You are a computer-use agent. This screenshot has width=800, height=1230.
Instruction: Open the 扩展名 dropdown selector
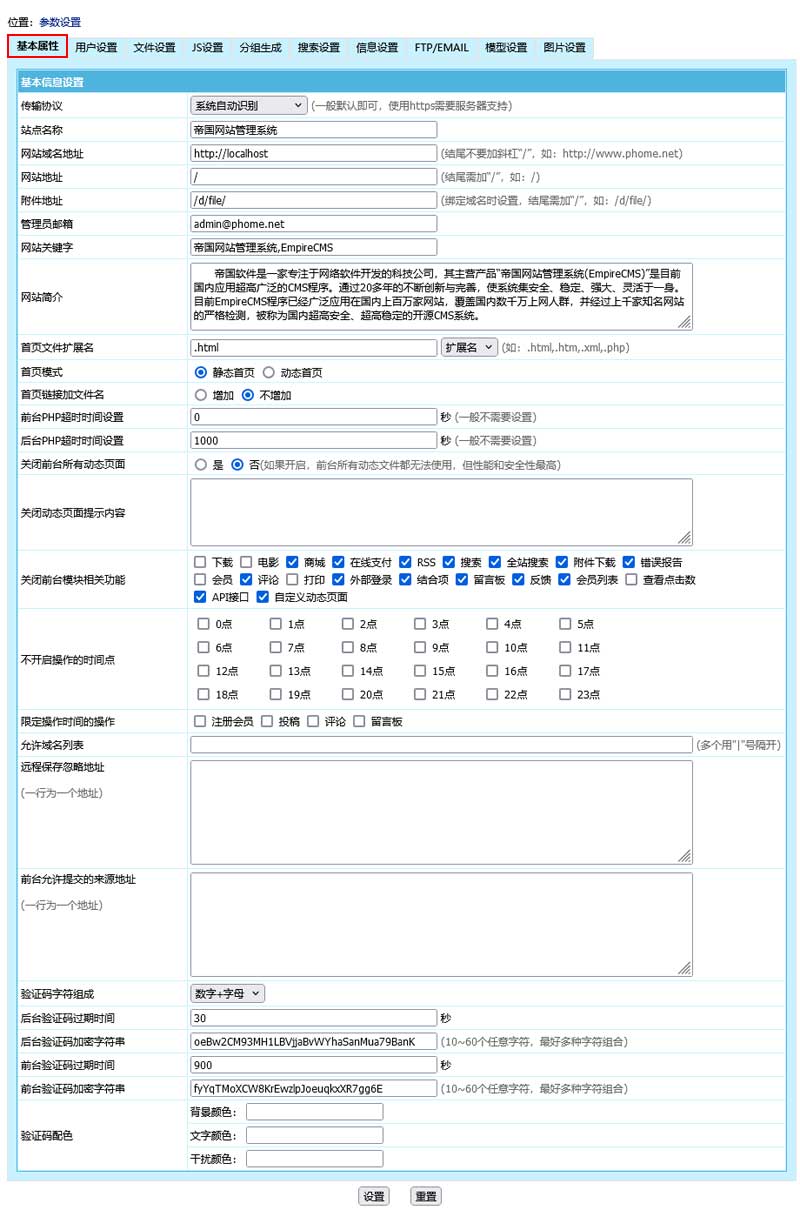[x=469, y=347]
